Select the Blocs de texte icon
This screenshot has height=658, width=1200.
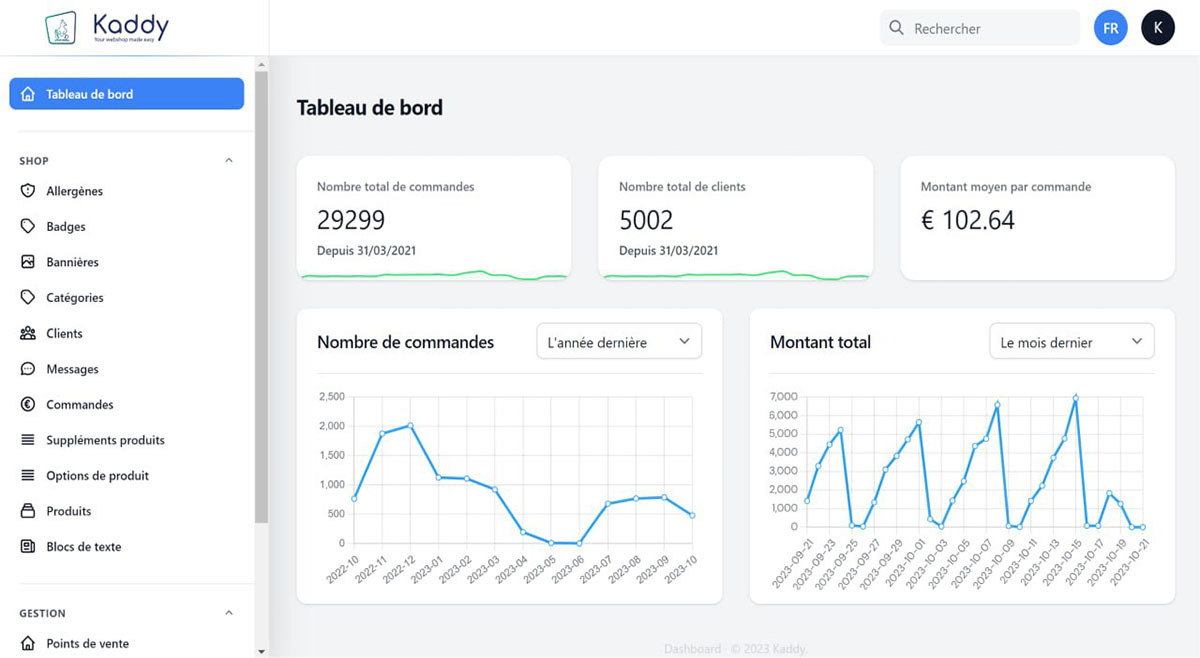(x=28, y=546)
